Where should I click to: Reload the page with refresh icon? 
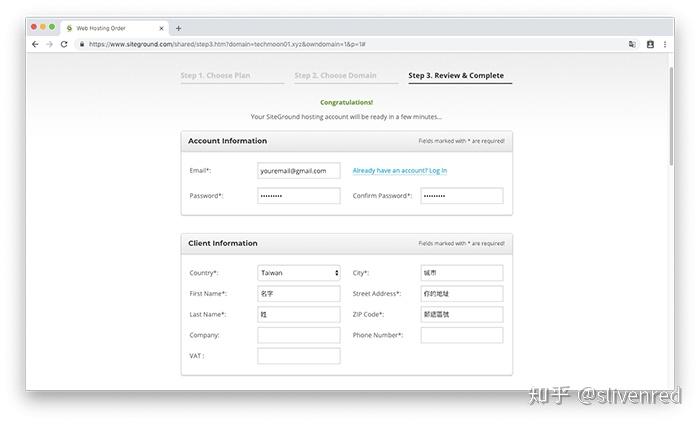coord(64,44)
